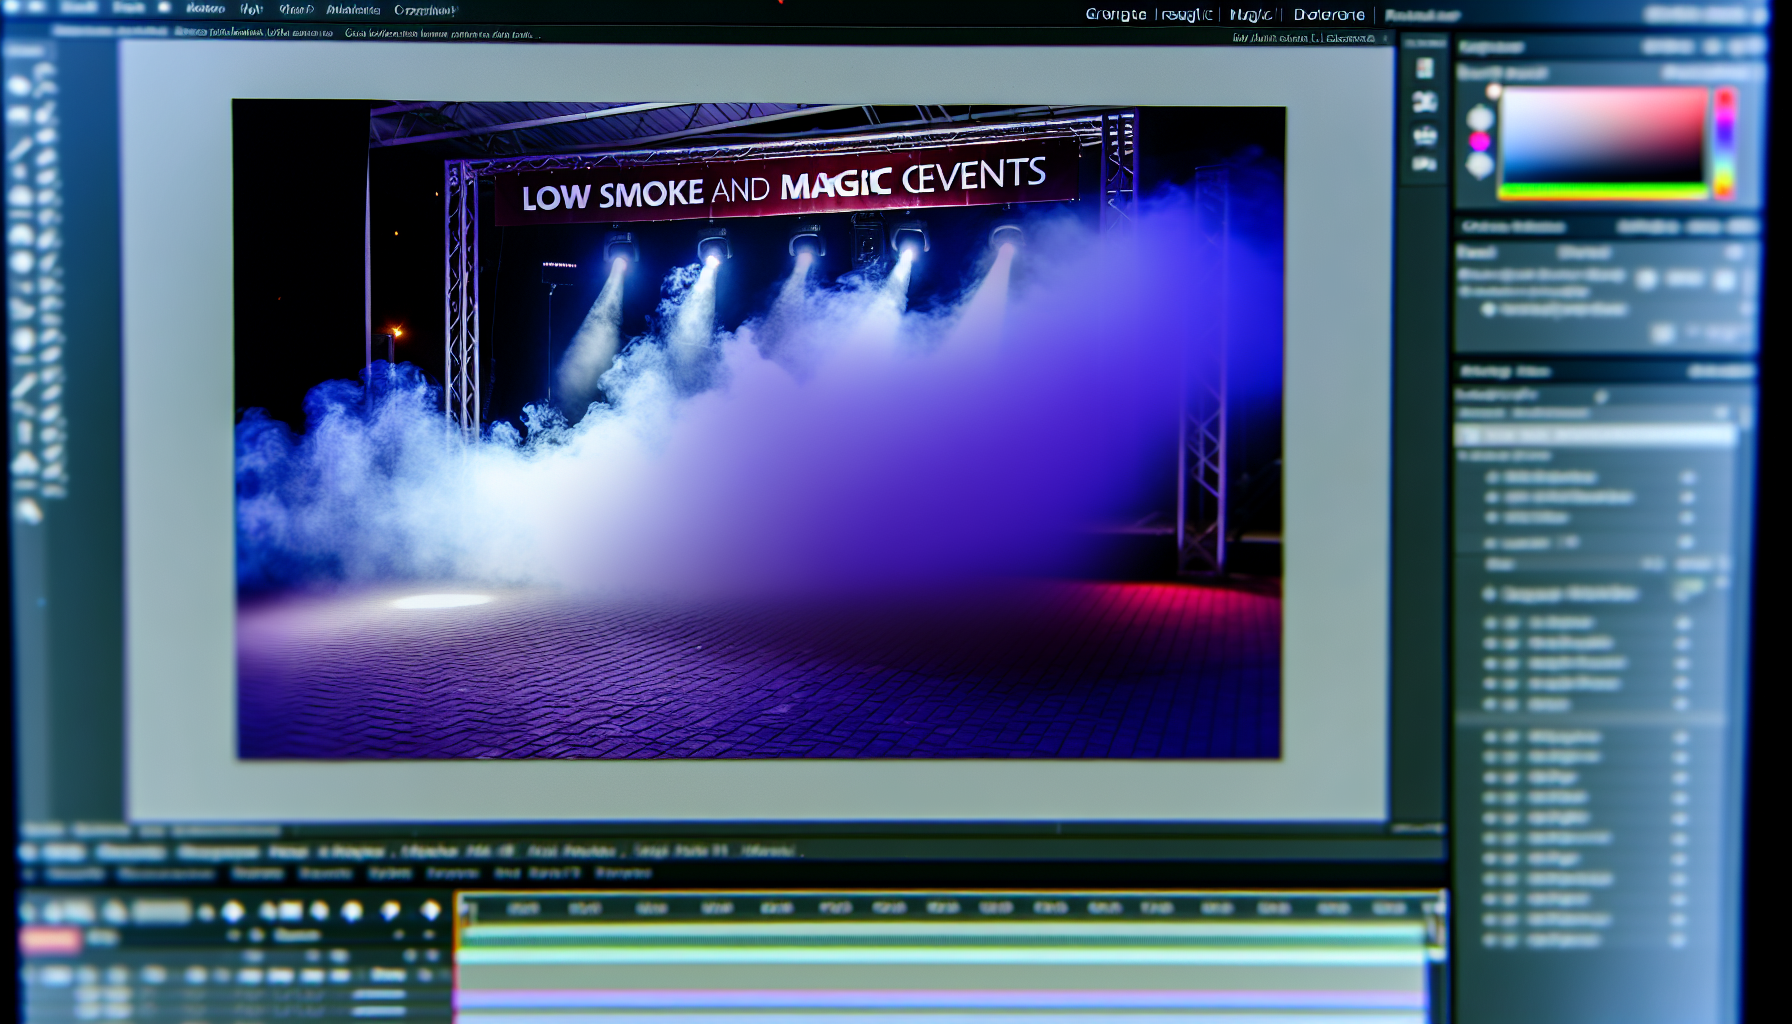This screenshot has height=1024, width=1792.
Task: Select the topmost tool in the left toolbar
Action: (21, 83)
